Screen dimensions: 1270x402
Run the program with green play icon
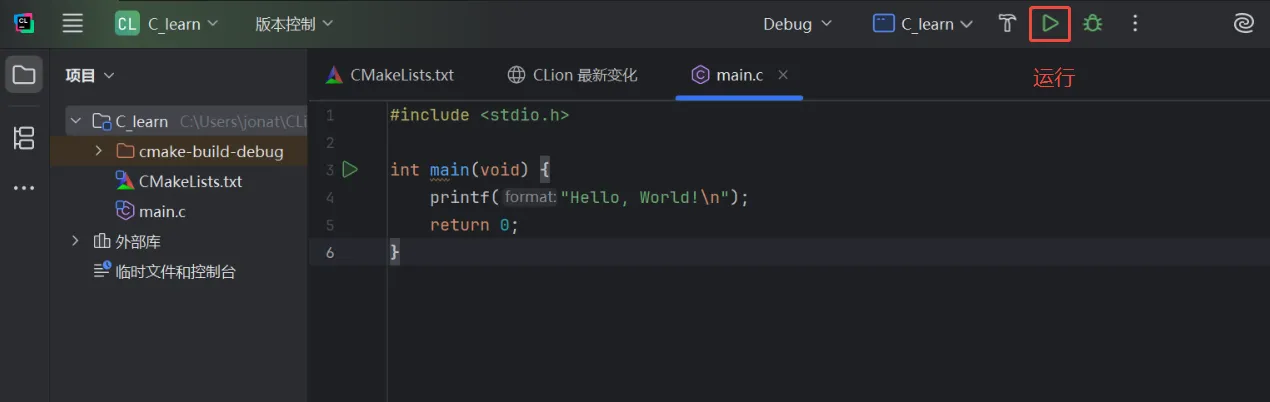pyautogui.click(x=1050, y=23)
